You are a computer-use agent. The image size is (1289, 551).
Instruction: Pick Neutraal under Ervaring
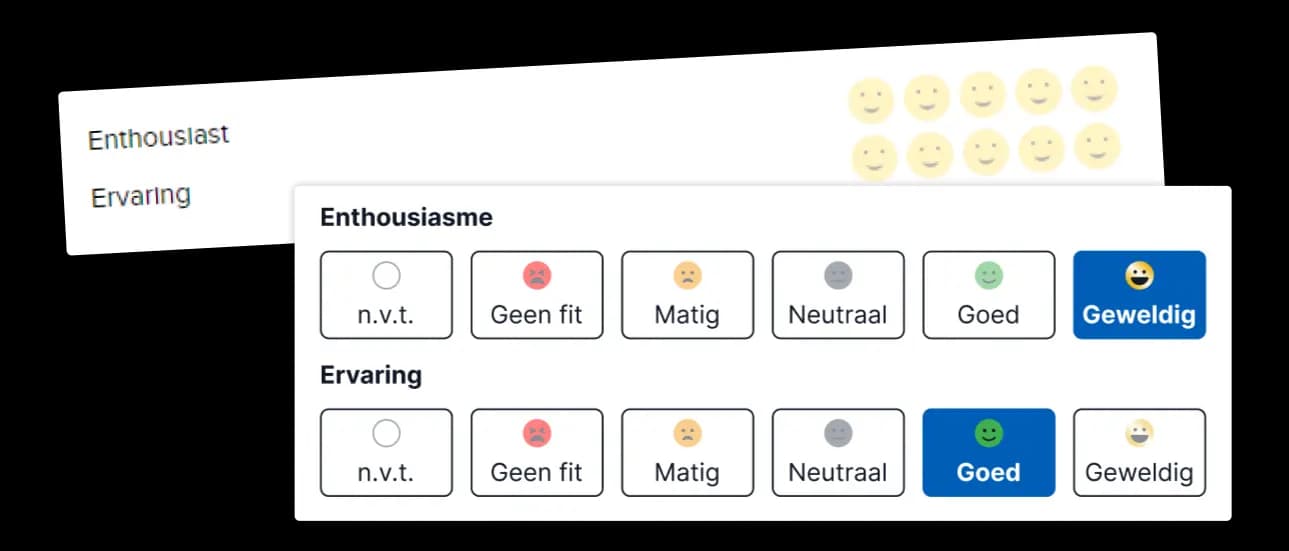(x=838, y=453)
